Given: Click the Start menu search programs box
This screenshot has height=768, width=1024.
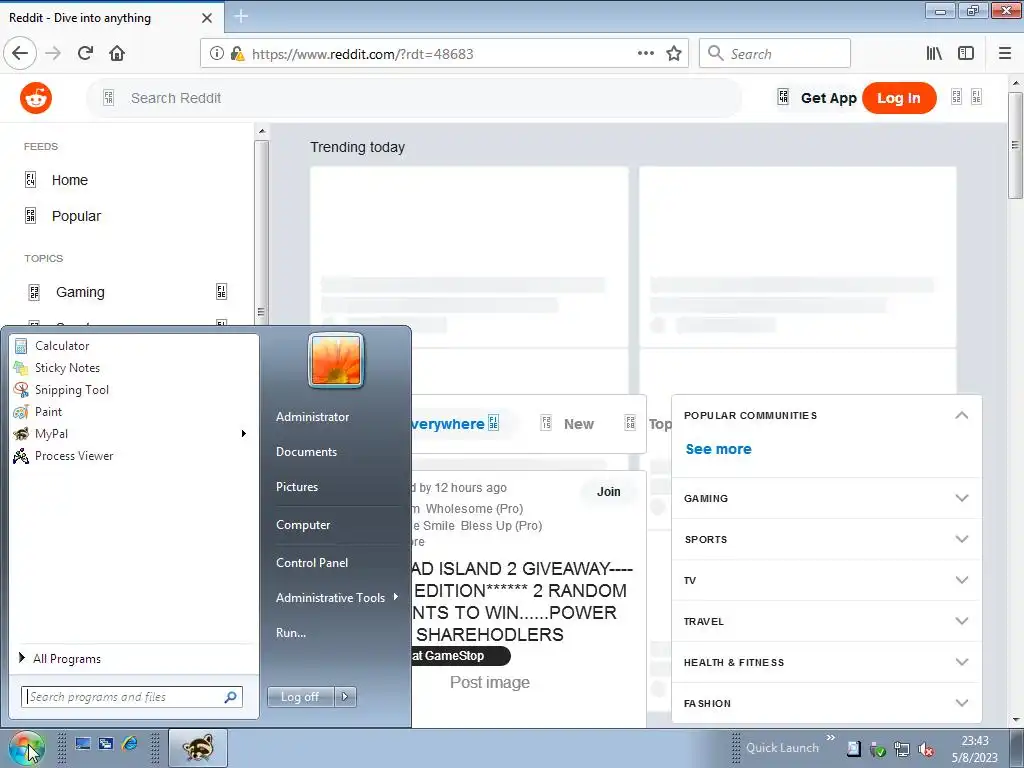Looking at the screenshot, I should (x=132, y=697).
